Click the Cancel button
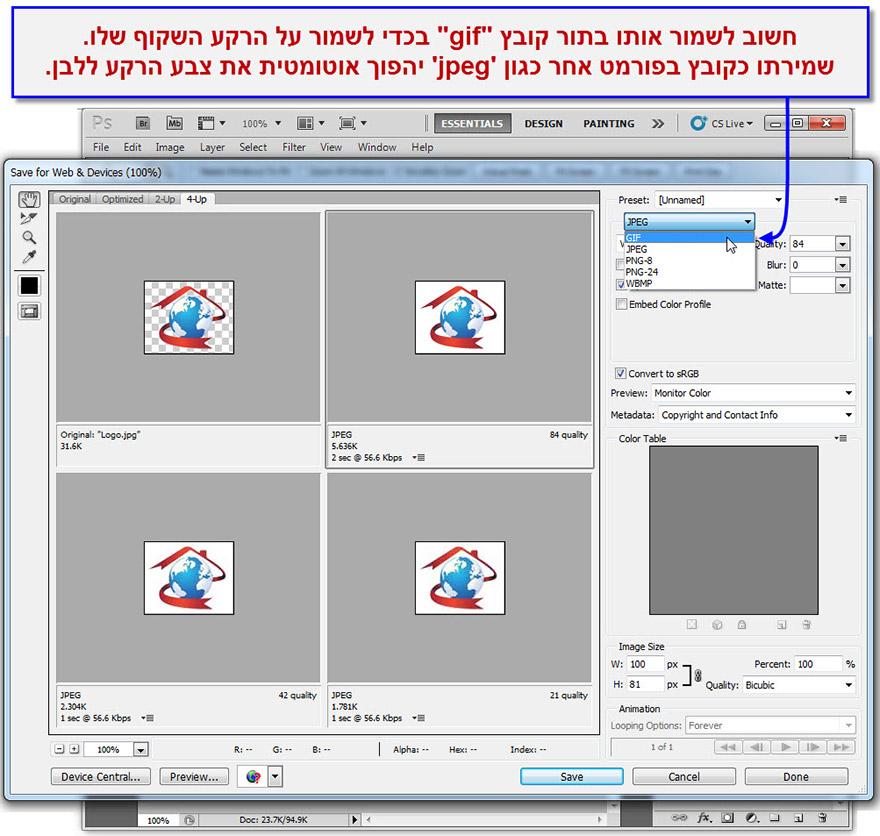Image resolution: width=880 pixels, height=836 pixels. tap(684, 777)
